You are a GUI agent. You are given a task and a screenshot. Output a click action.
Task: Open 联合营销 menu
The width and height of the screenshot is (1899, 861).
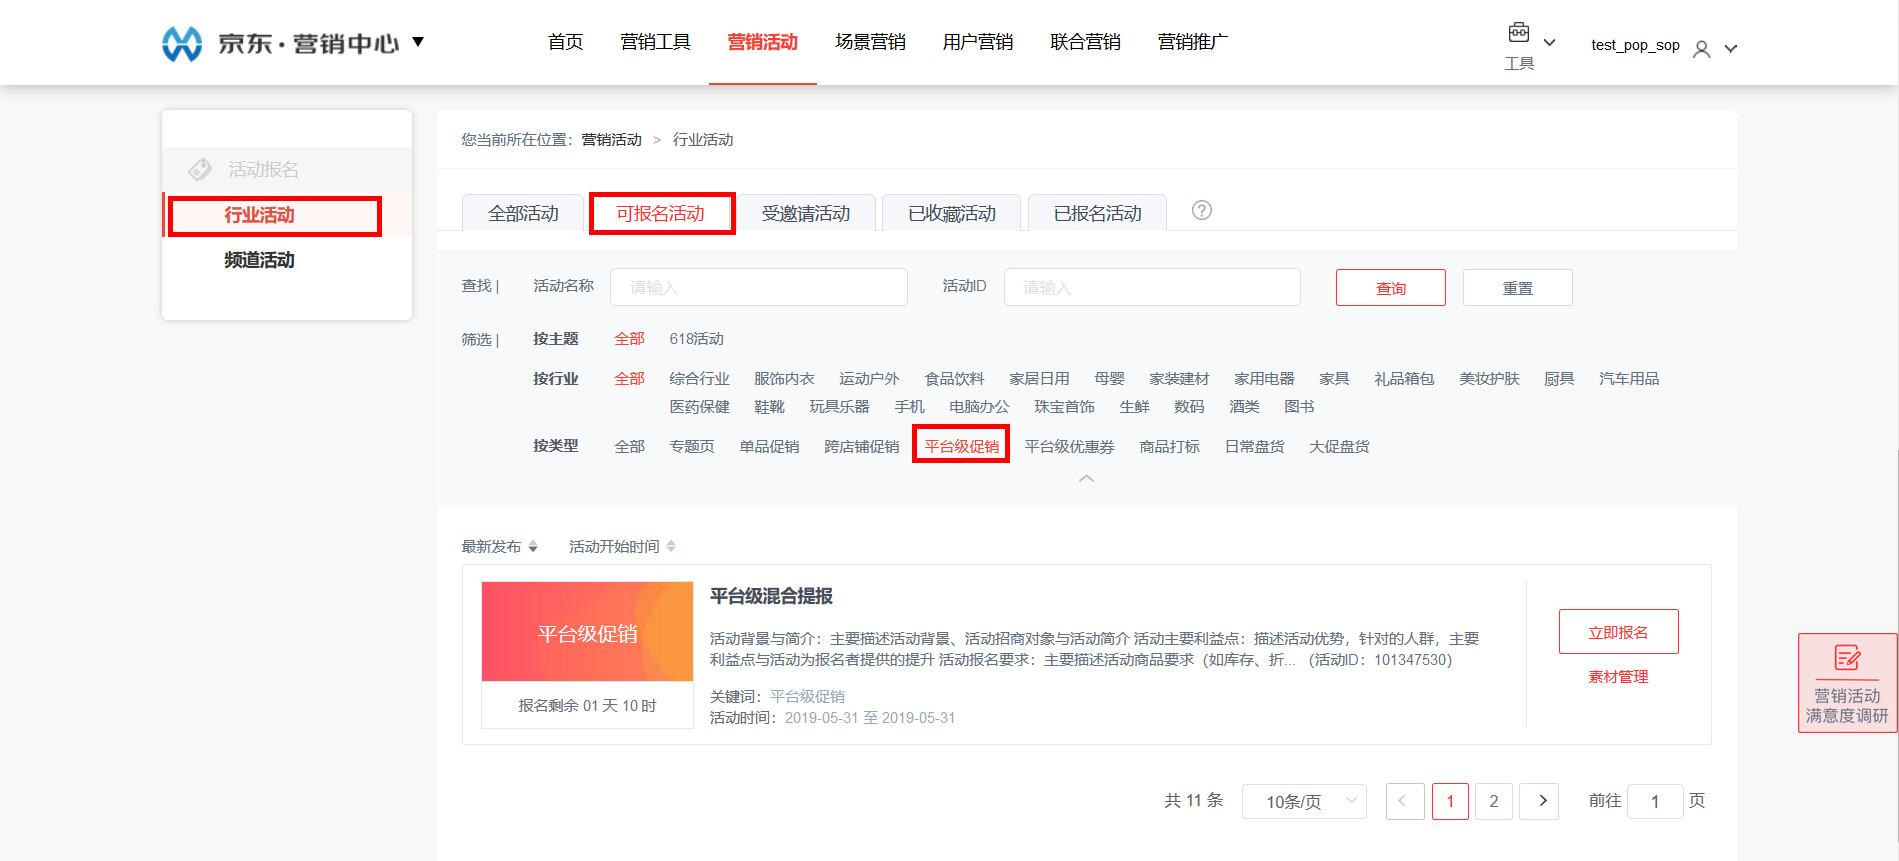pyautogui.click(x=1085, y=42)
